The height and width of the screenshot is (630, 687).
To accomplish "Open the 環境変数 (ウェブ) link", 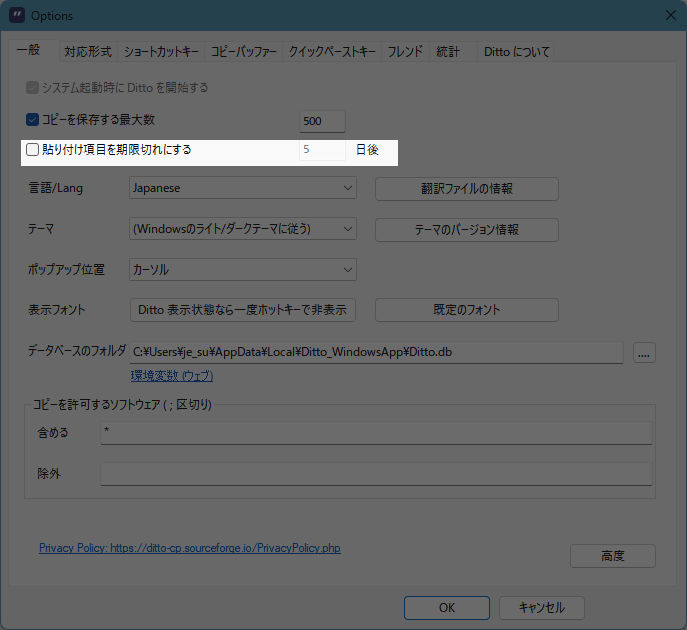I will click(x=172, y=376).
